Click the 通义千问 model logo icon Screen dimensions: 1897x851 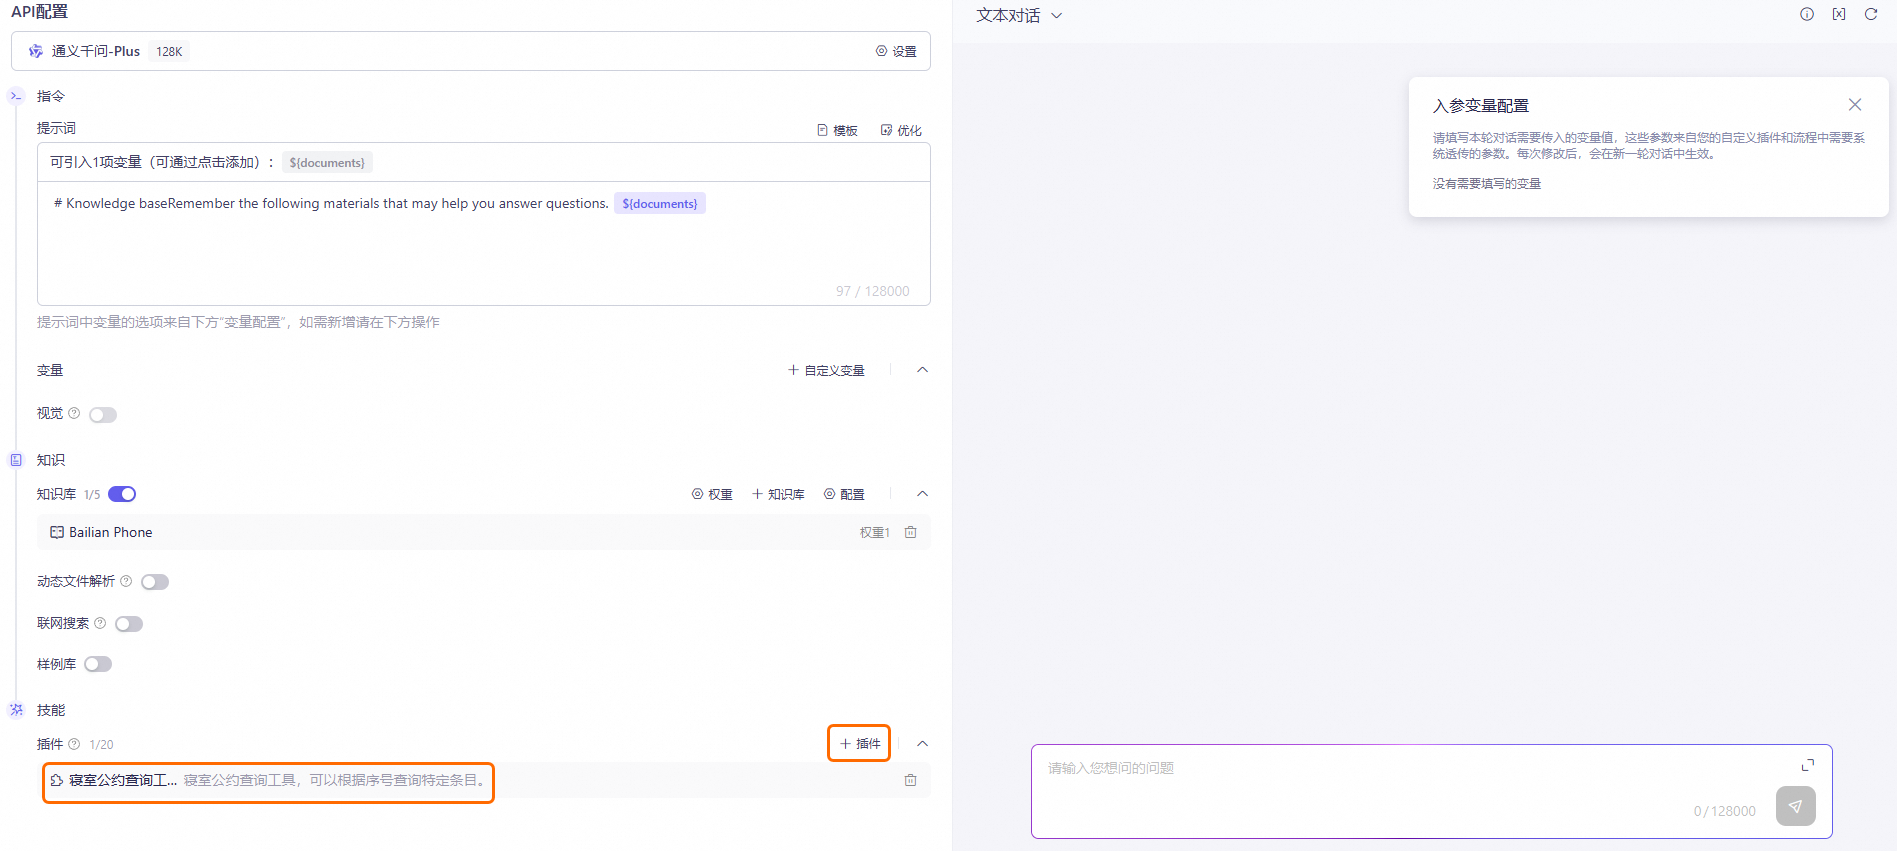(x=36, y=51)
